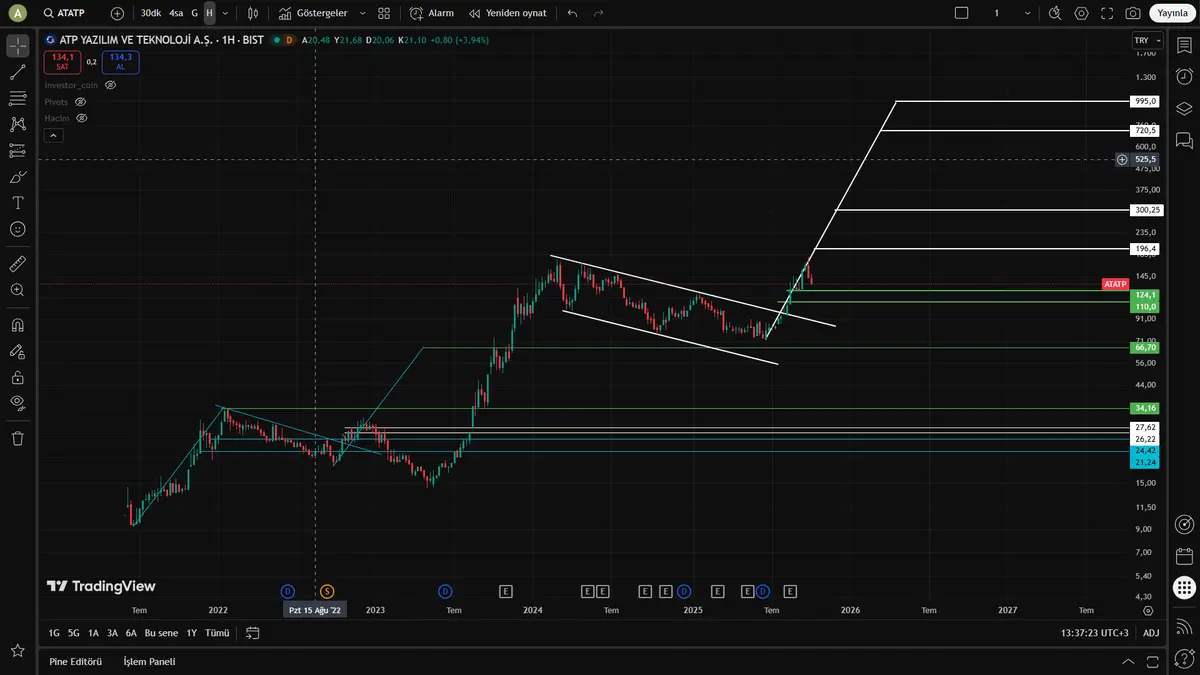Screen dimensions: 1200x675
Task: Expand the timeframe dropdown arrow
Action: 225,13
